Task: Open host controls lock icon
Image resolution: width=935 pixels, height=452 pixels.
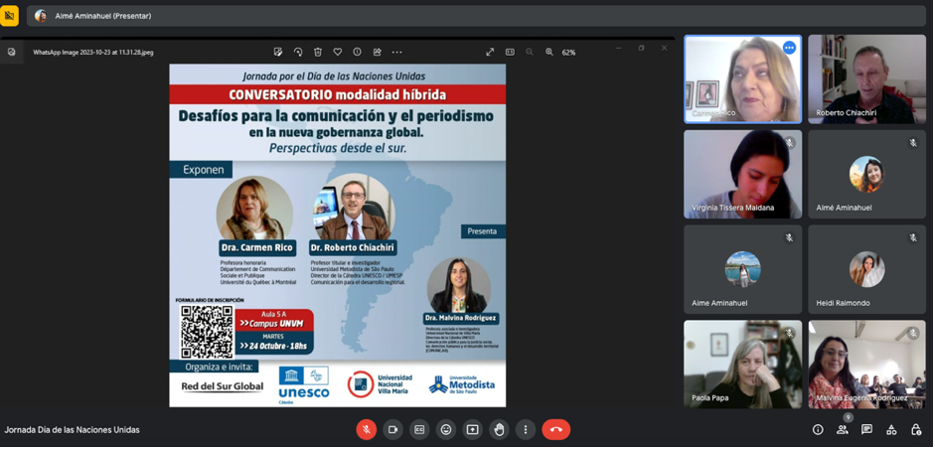Action: pyautogui.click(x=916, y=430)
